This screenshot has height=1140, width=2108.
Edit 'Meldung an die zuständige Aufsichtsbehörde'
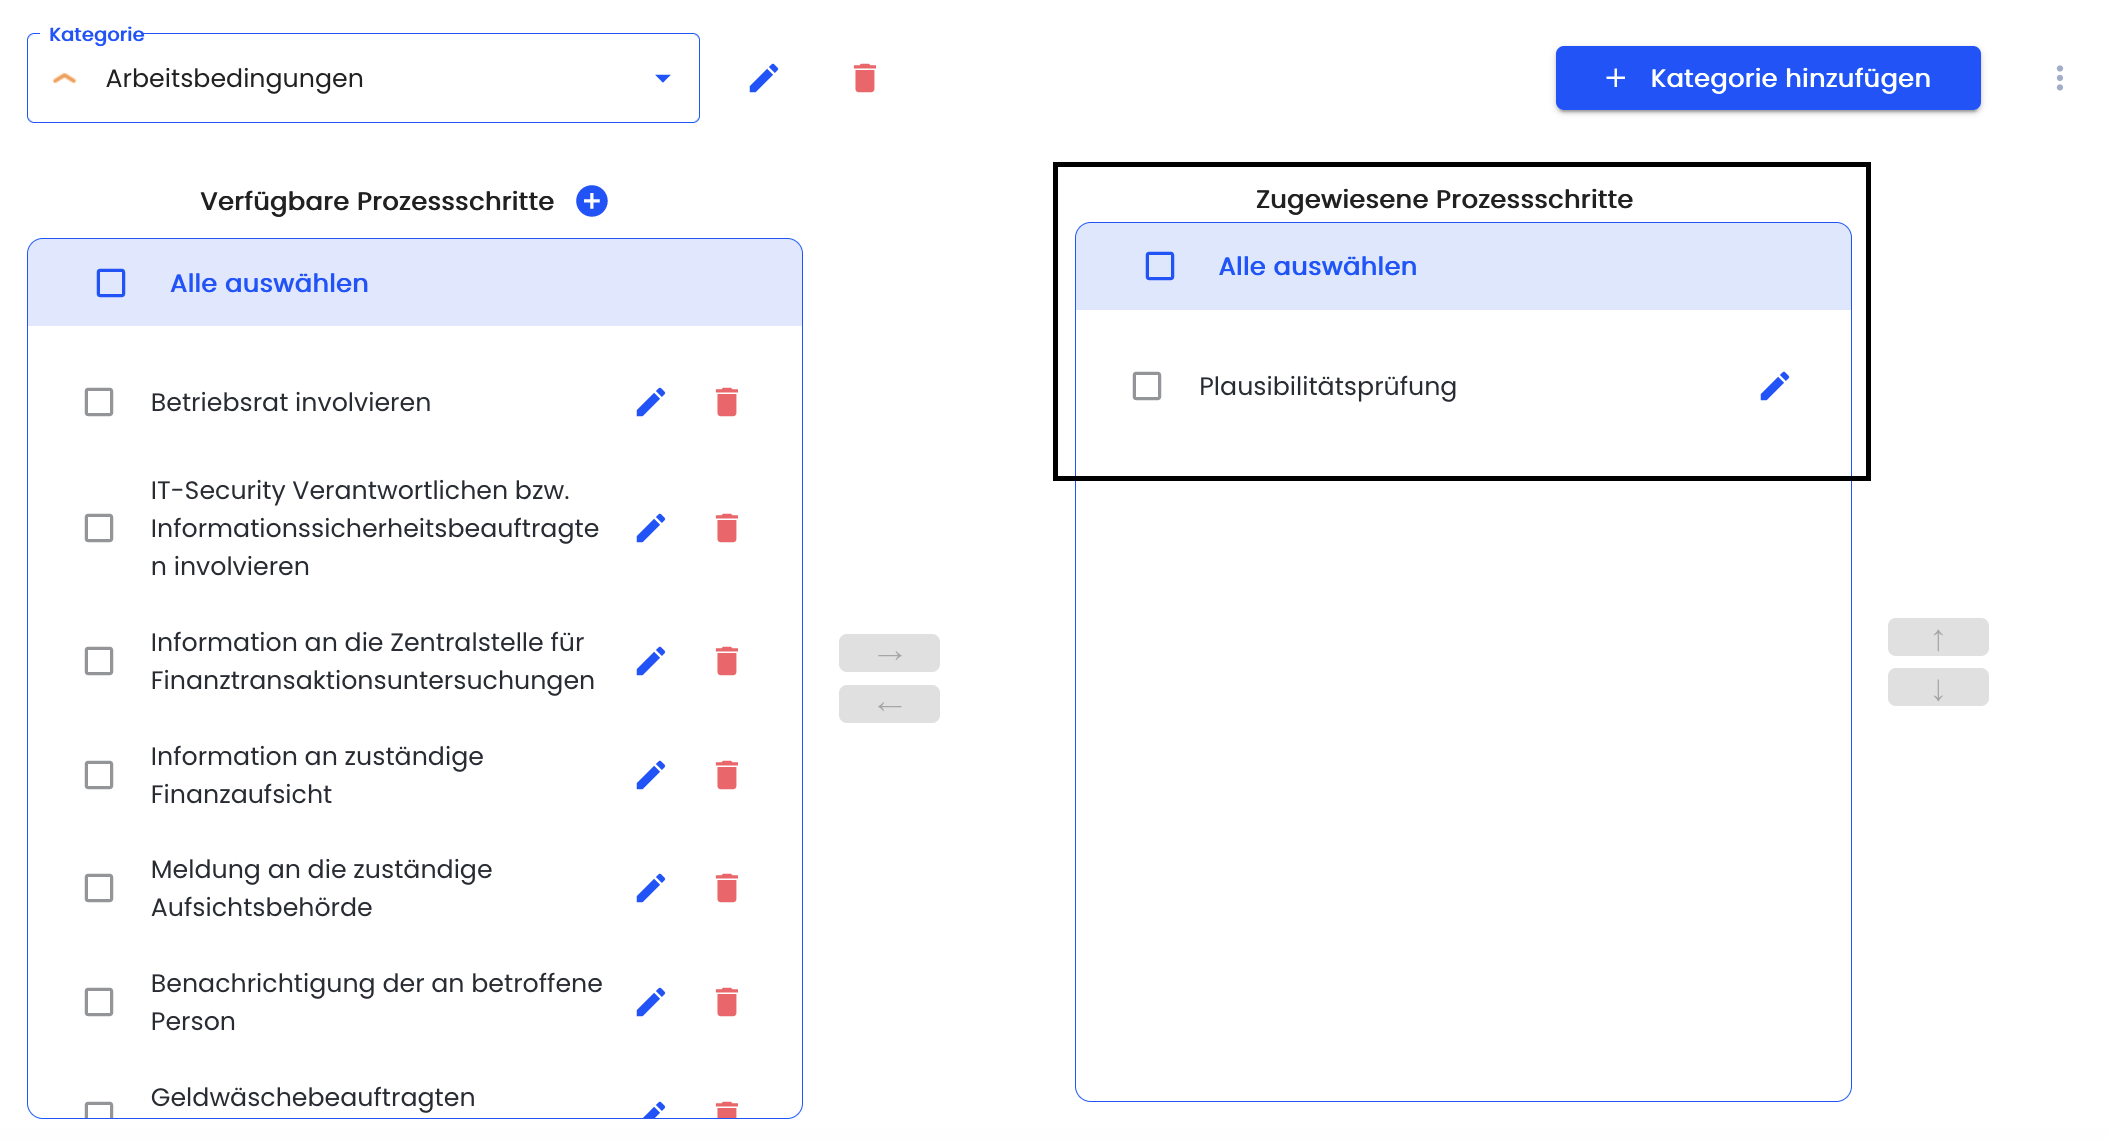pyautogui.click(x=651, y=888)
